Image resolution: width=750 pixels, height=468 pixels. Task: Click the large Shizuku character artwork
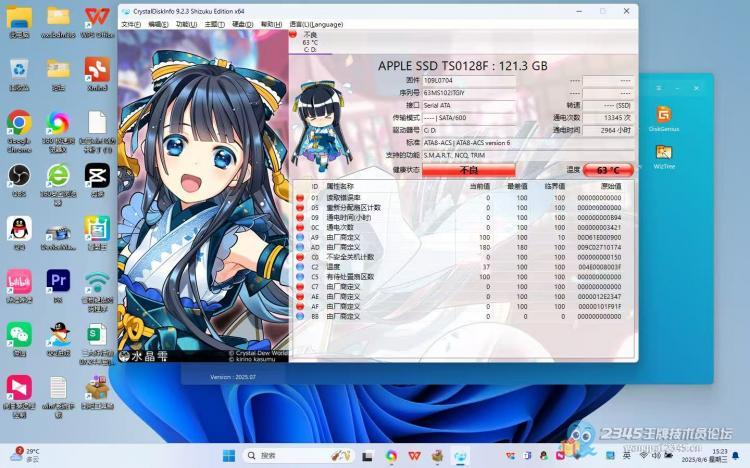coord(203,196)
